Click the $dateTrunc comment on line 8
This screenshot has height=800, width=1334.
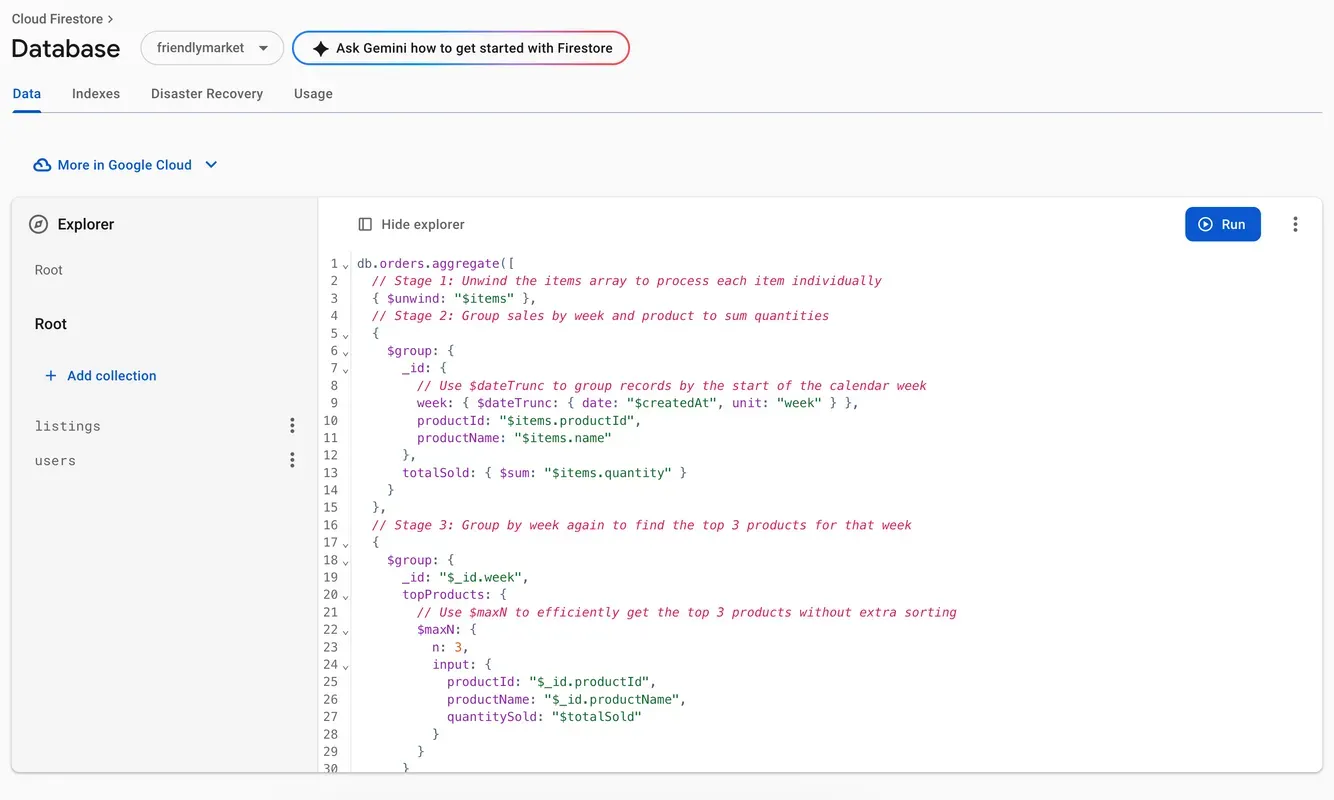(672, 386)
